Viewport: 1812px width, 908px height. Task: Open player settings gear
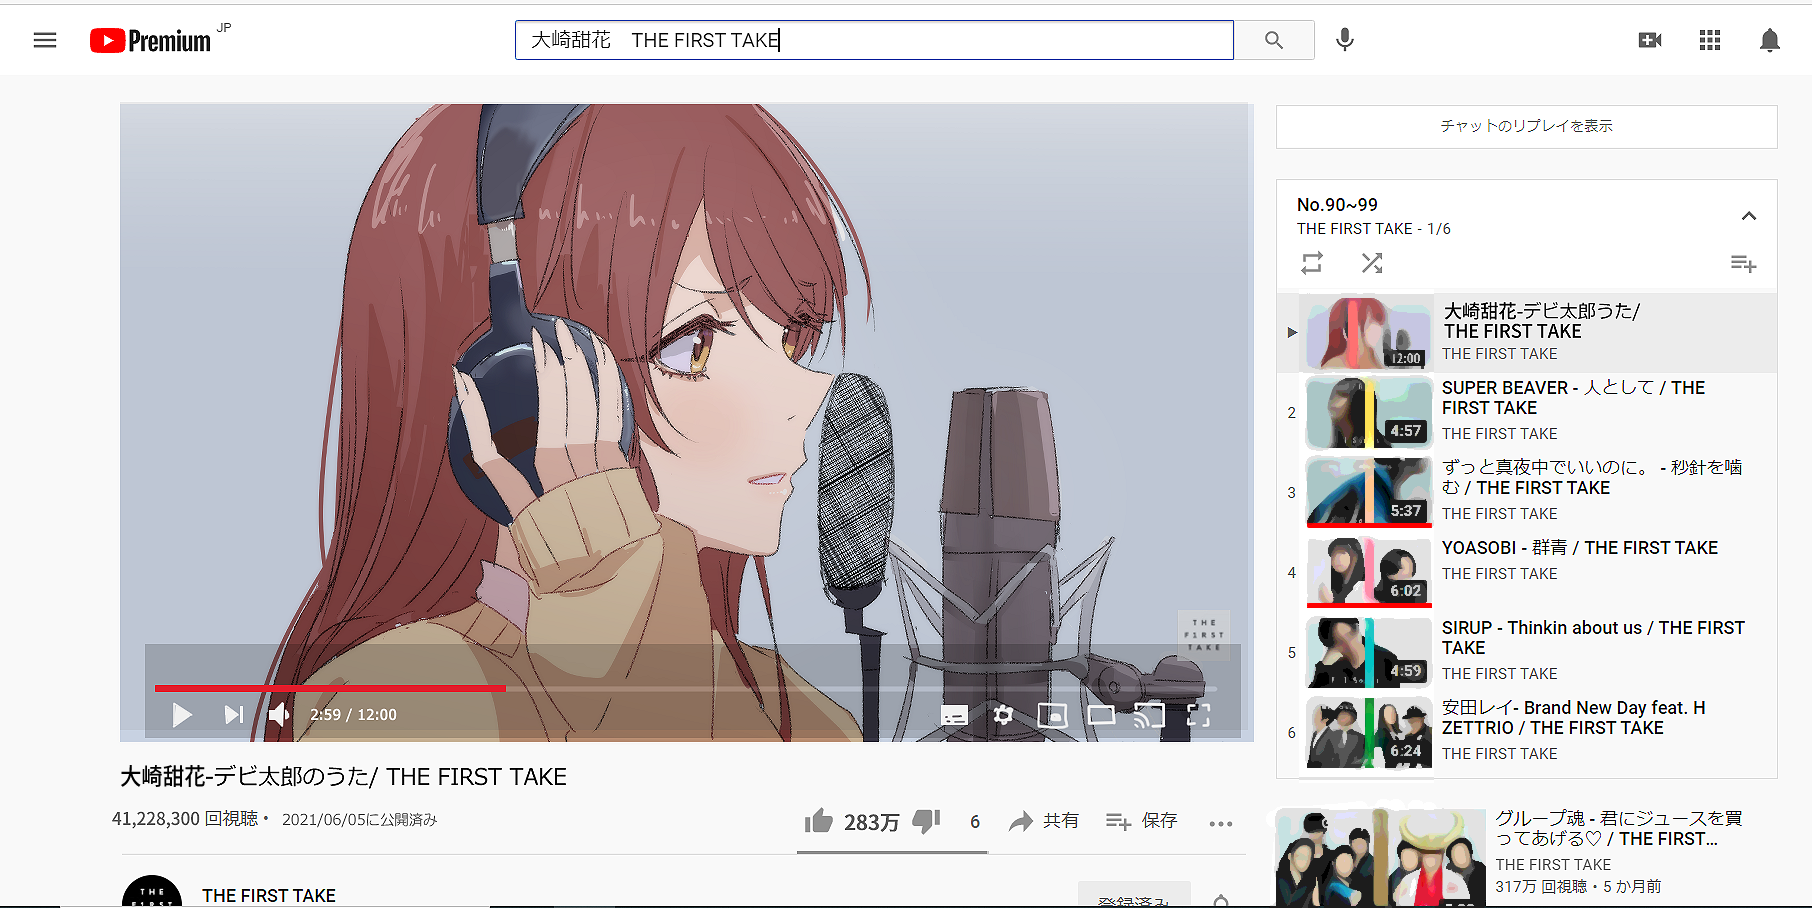(x=1003, y=715)
